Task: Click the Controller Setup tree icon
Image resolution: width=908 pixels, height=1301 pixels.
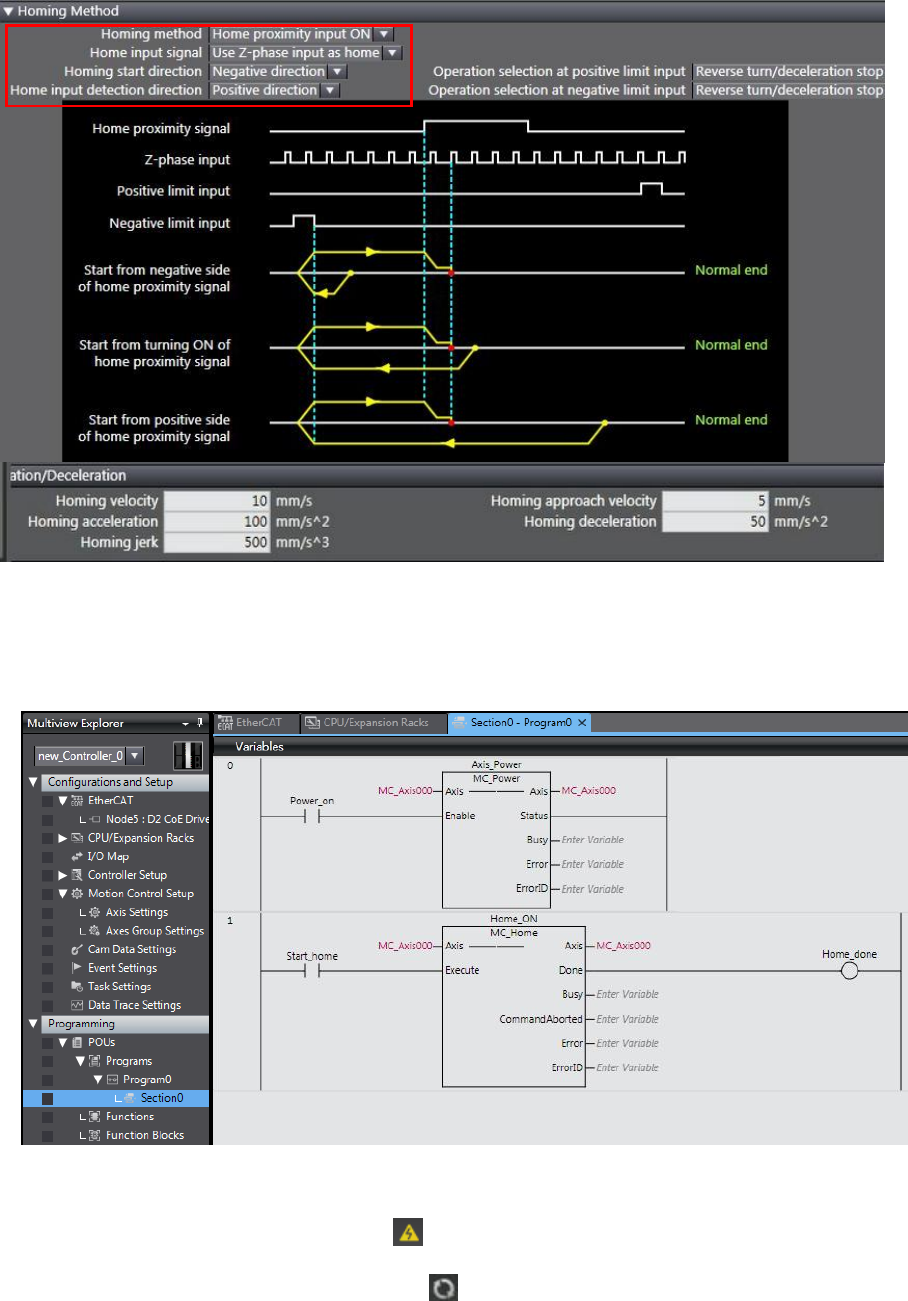Action: (x=79, y=875)
